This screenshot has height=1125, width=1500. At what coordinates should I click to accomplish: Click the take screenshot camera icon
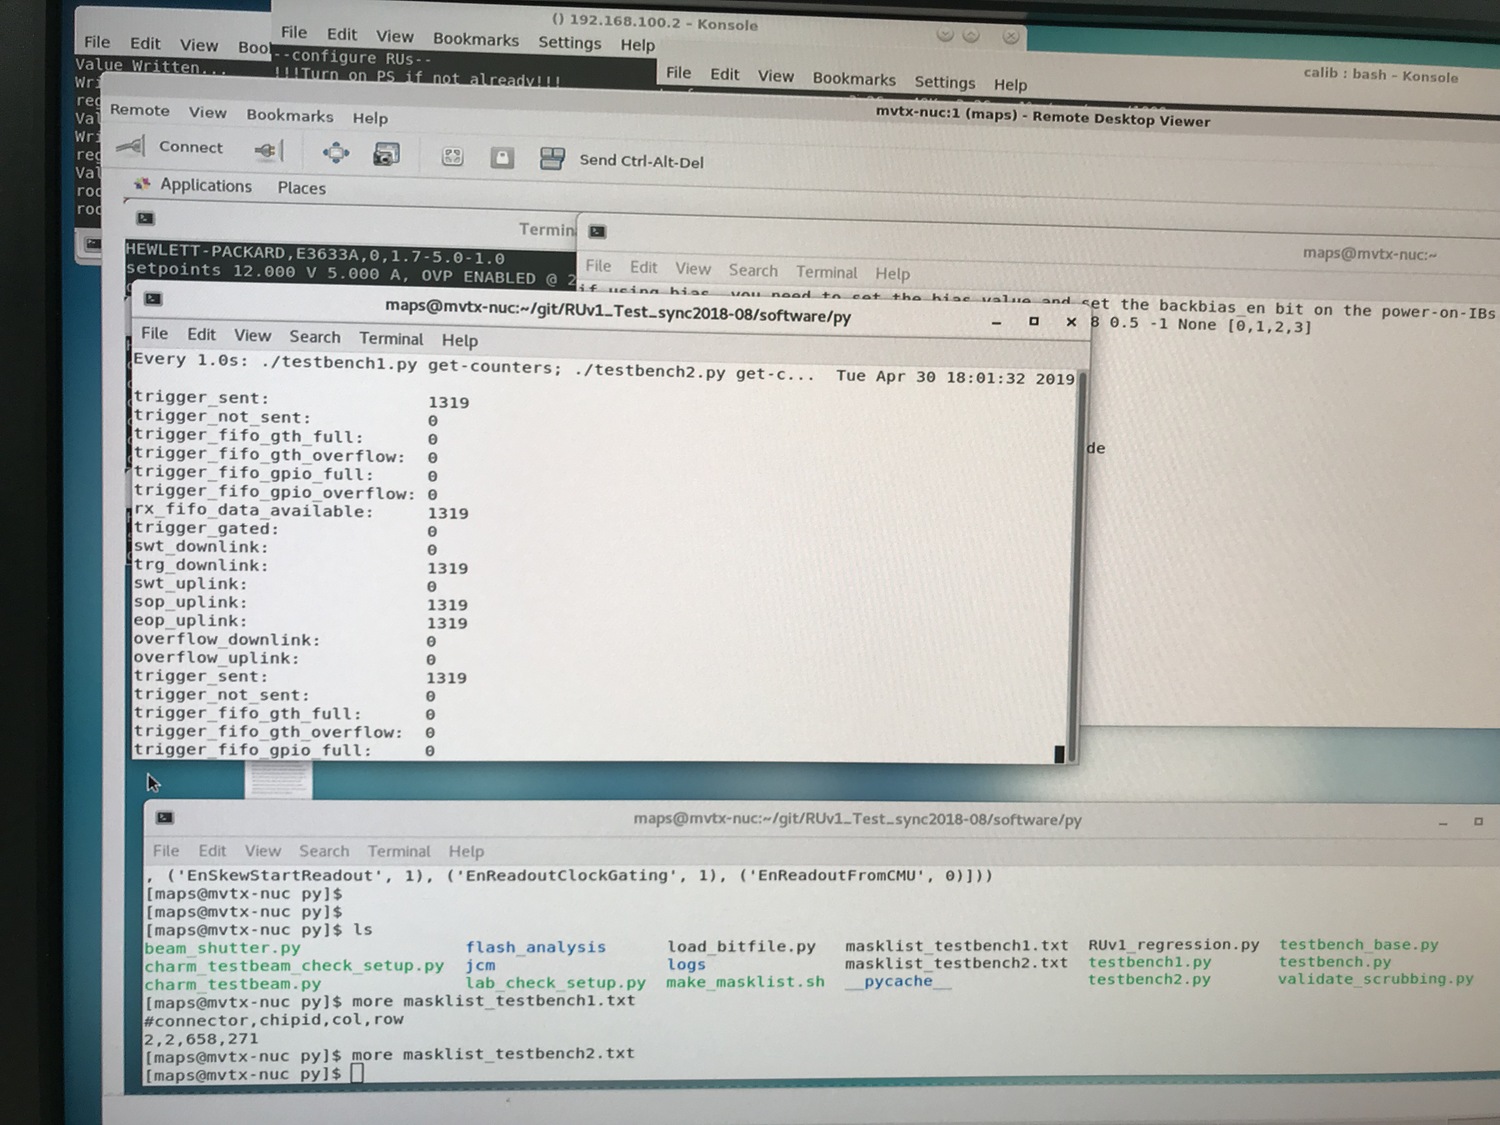[x=386, y=154]
